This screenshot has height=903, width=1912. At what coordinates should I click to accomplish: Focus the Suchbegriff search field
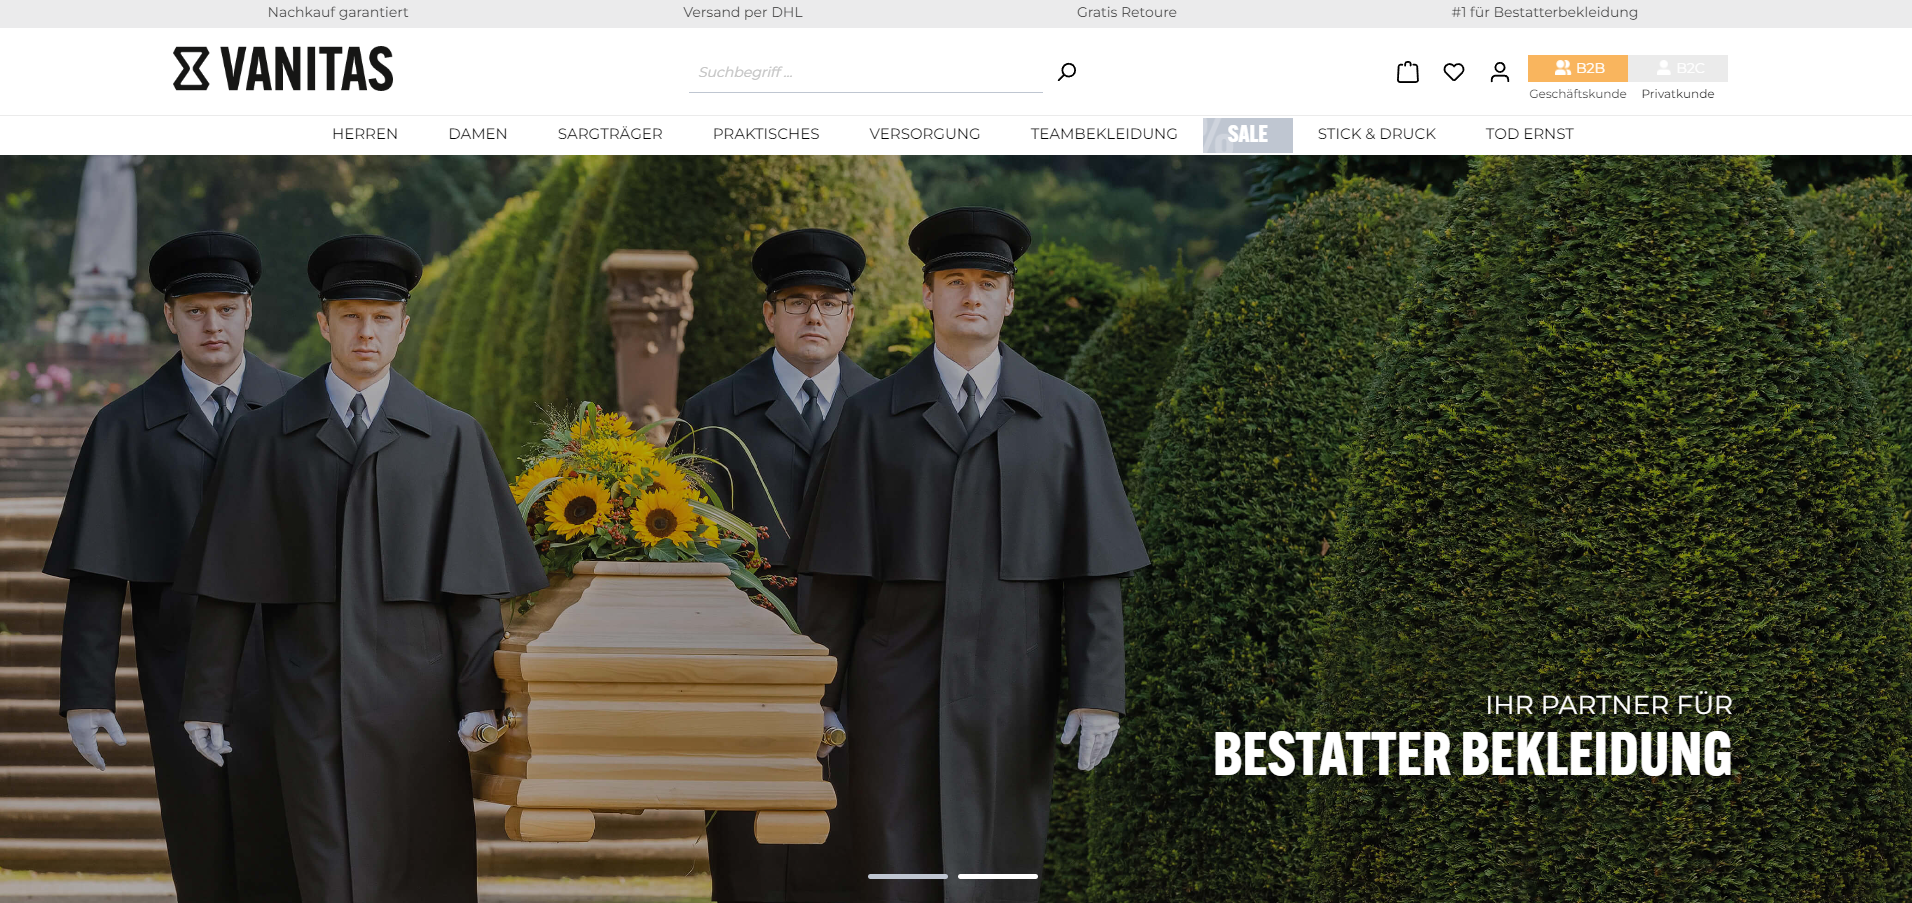866,72
